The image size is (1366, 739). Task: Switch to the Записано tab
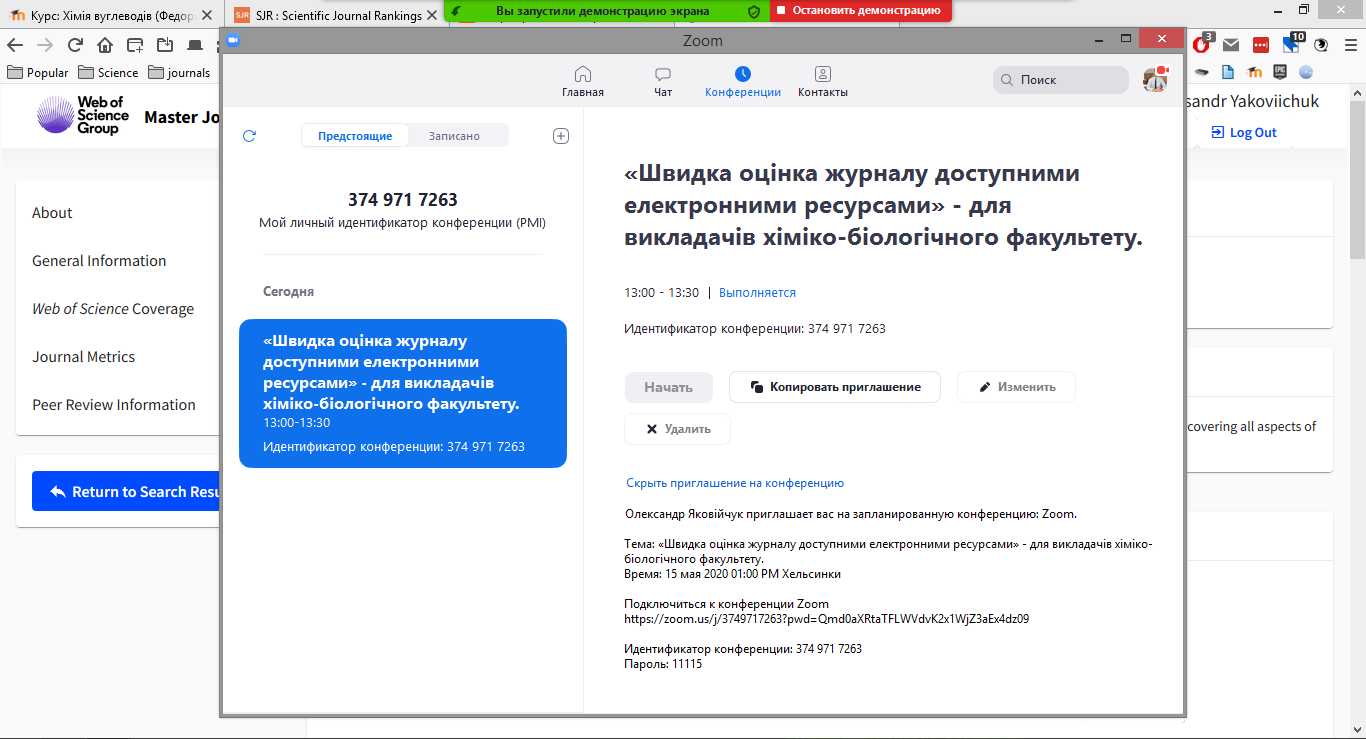tap(454, 136)
